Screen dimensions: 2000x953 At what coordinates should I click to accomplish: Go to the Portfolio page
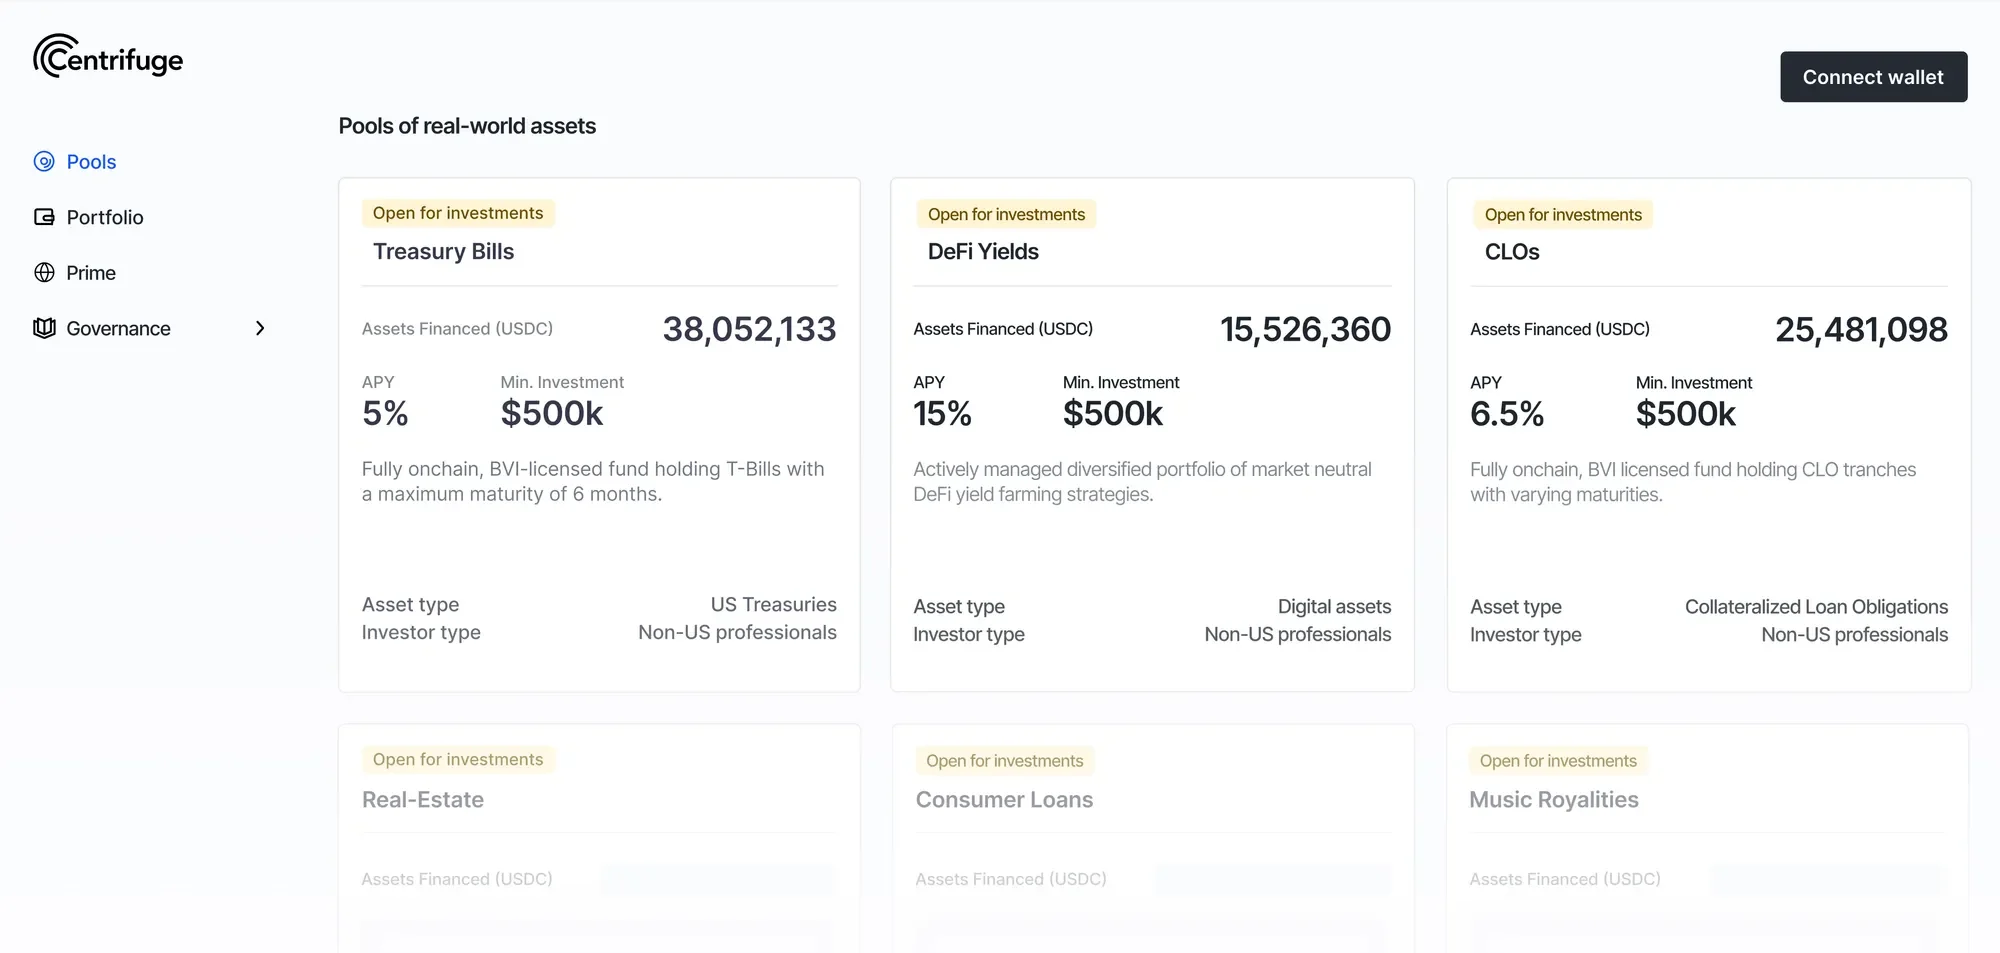pos(105,217)
